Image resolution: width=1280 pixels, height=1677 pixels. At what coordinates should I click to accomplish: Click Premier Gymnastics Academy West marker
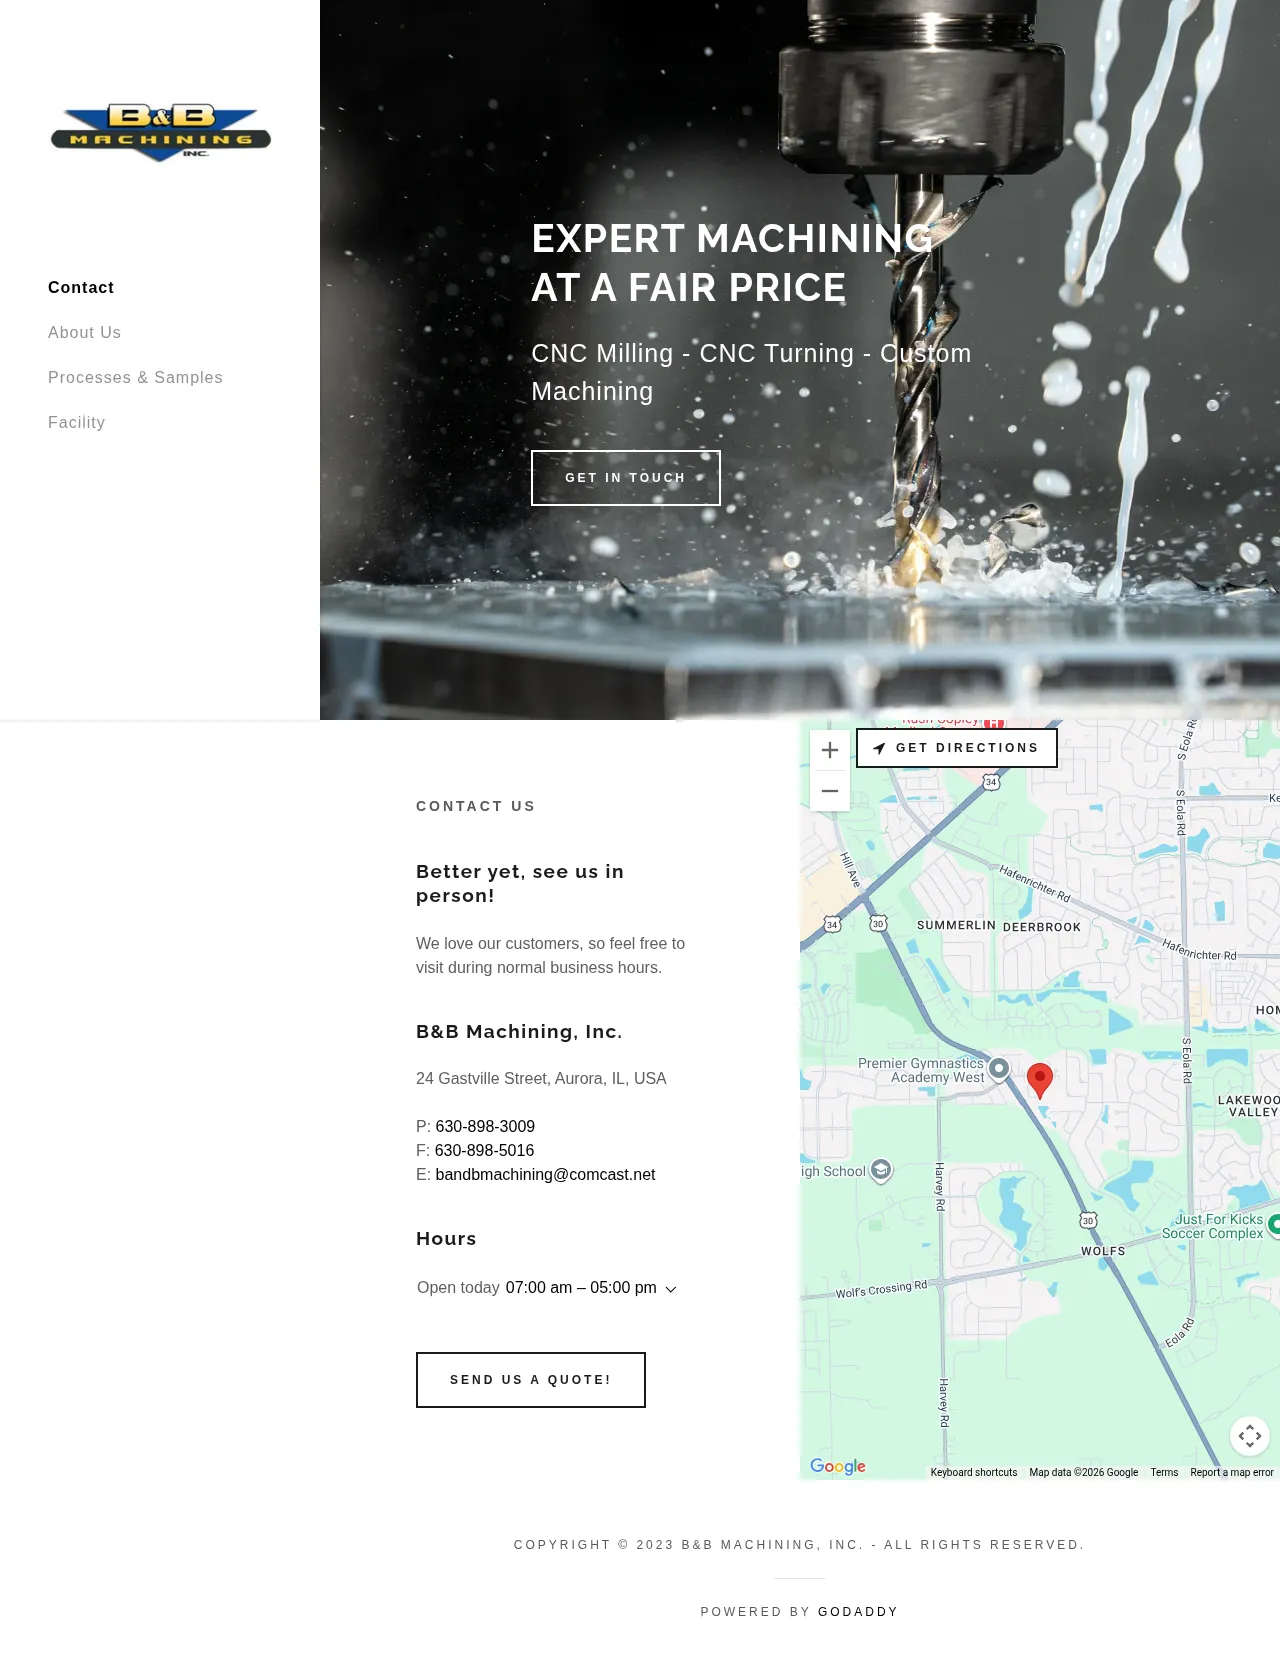(998, 1069)
